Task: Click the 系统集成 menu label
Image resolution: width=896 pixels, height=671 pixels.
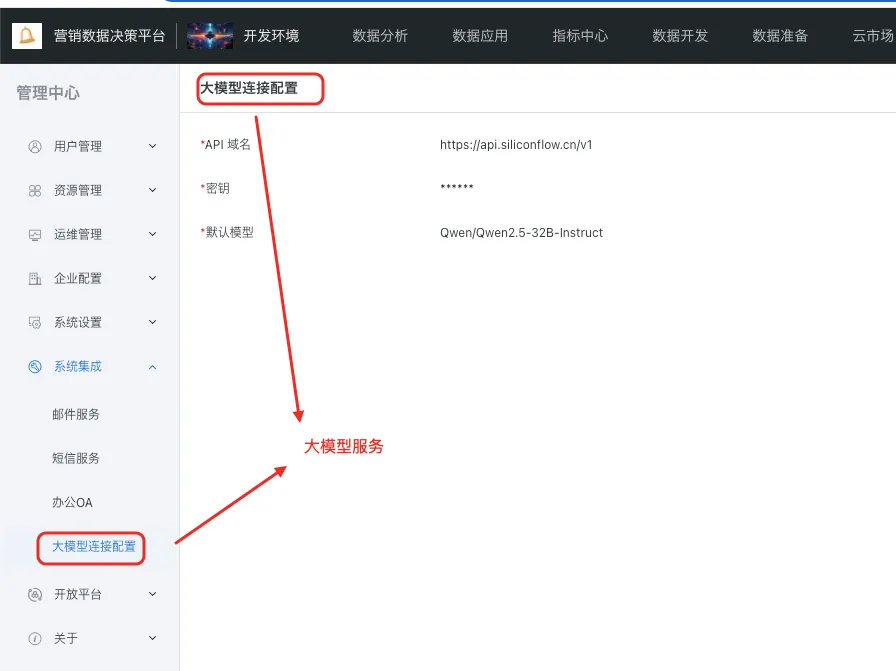Action: click(x=78, y=367)
